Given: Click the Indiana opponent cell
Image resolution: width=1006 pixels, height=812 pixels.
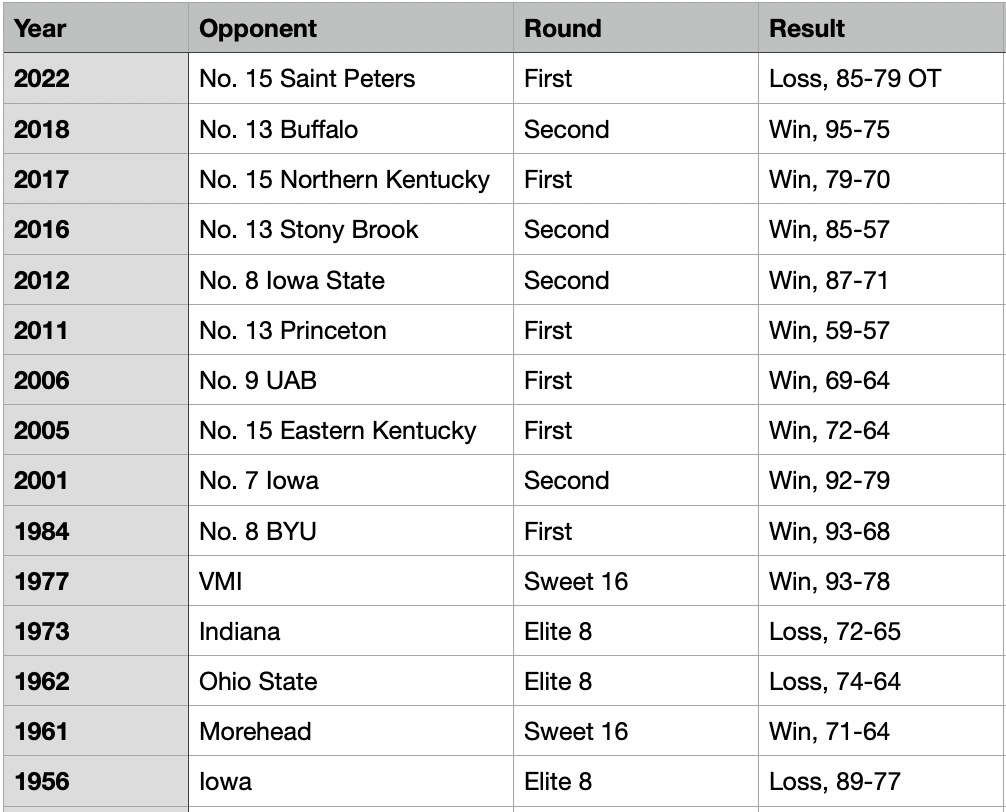Looking at the screenshot, I should pyautogui.click(x=351, y=631).
